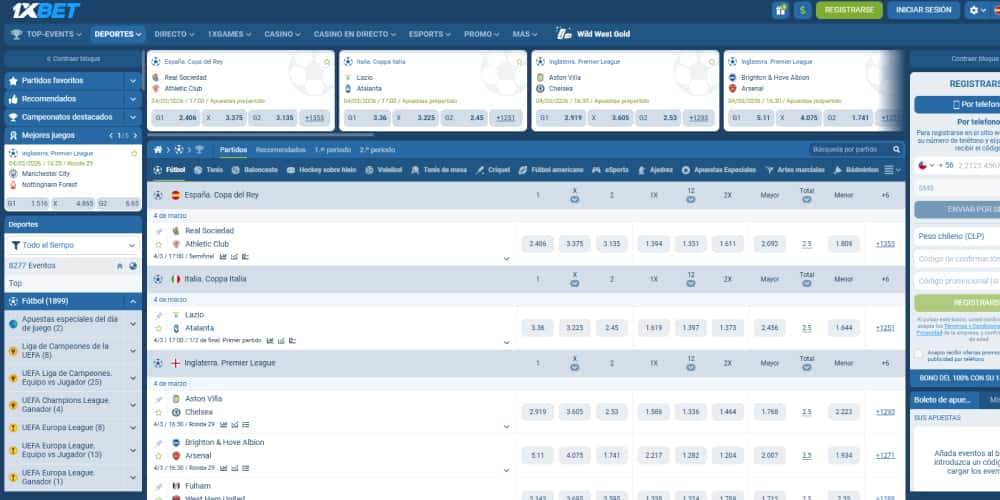Screen dimensions: 1000x500
Task: Select Ajedrez sport
Action: [655, 170]
